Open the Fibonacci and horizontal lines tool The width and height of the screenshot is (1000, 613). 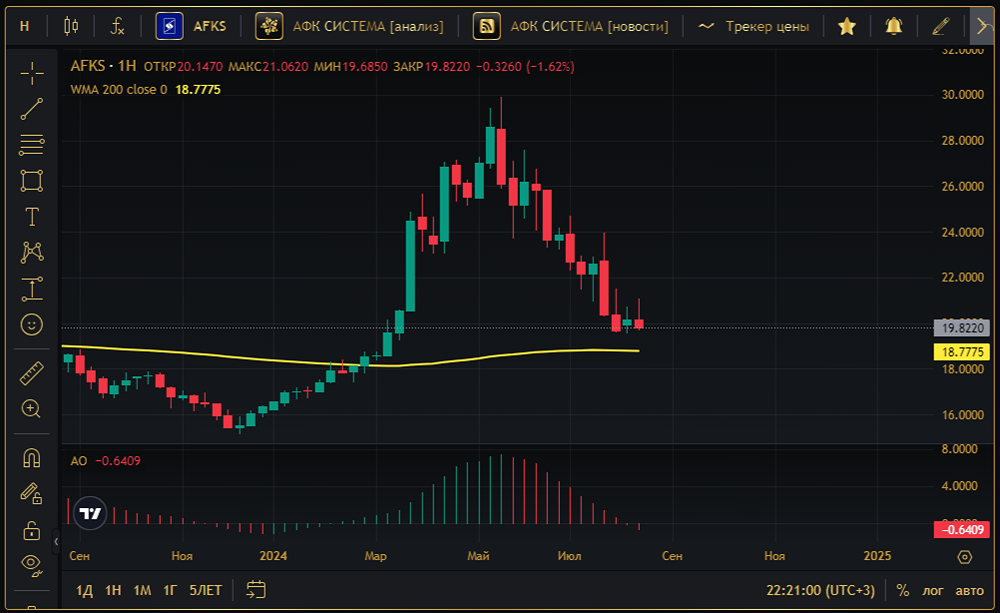(31, 145)
